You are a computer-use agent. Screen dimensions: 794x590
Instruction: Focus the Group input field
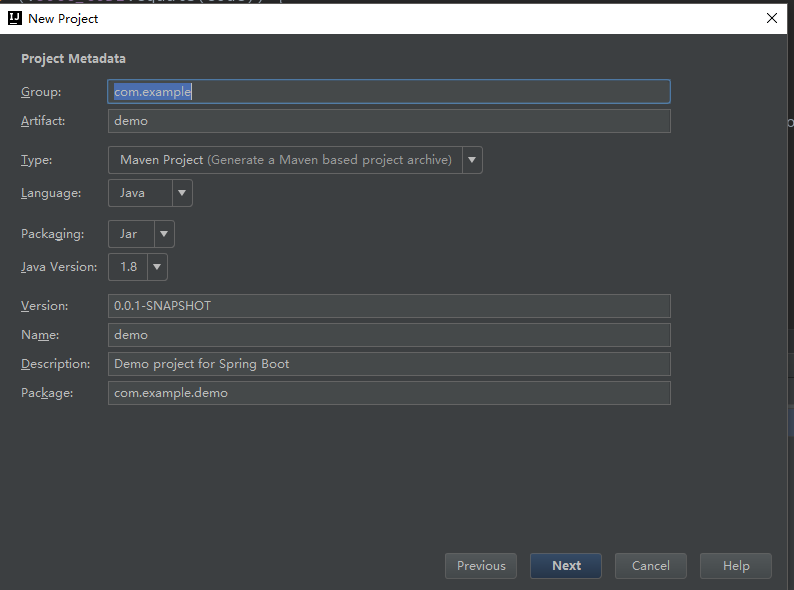(x=388, y=92)
